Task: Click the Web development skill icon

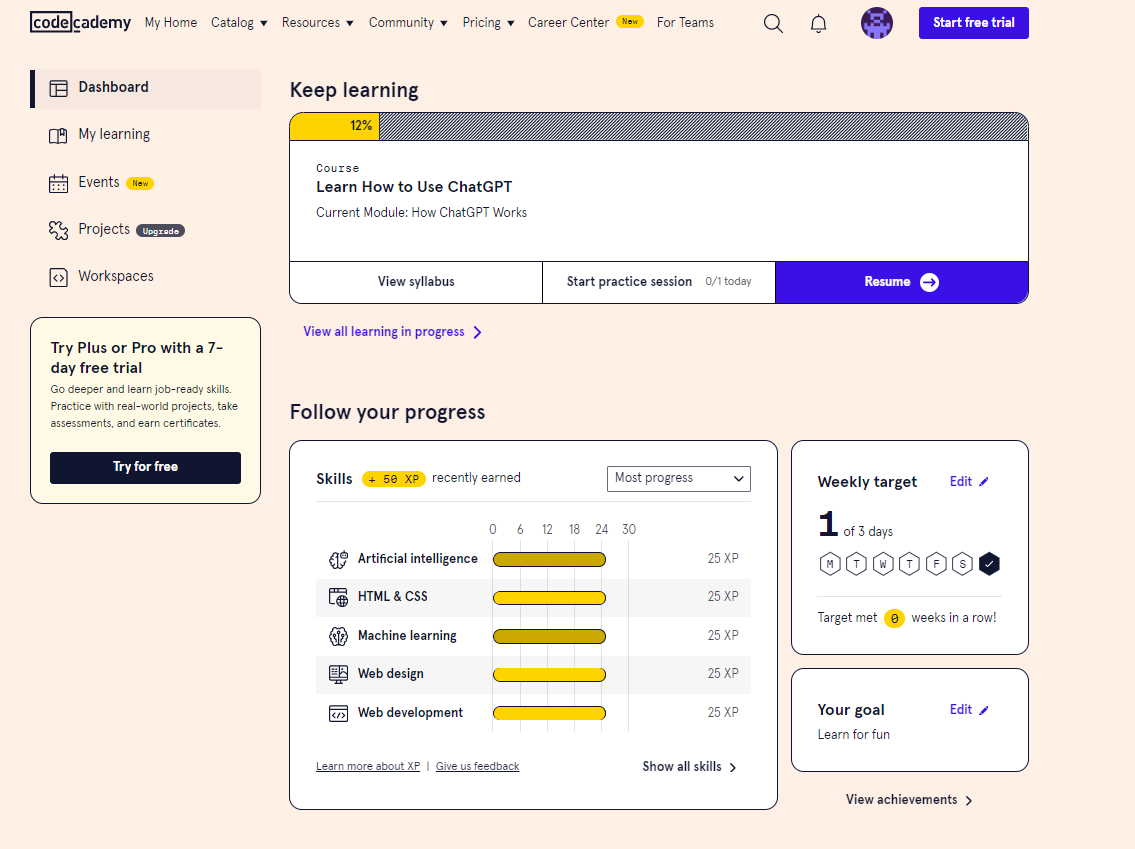Action: pos(338,714)
